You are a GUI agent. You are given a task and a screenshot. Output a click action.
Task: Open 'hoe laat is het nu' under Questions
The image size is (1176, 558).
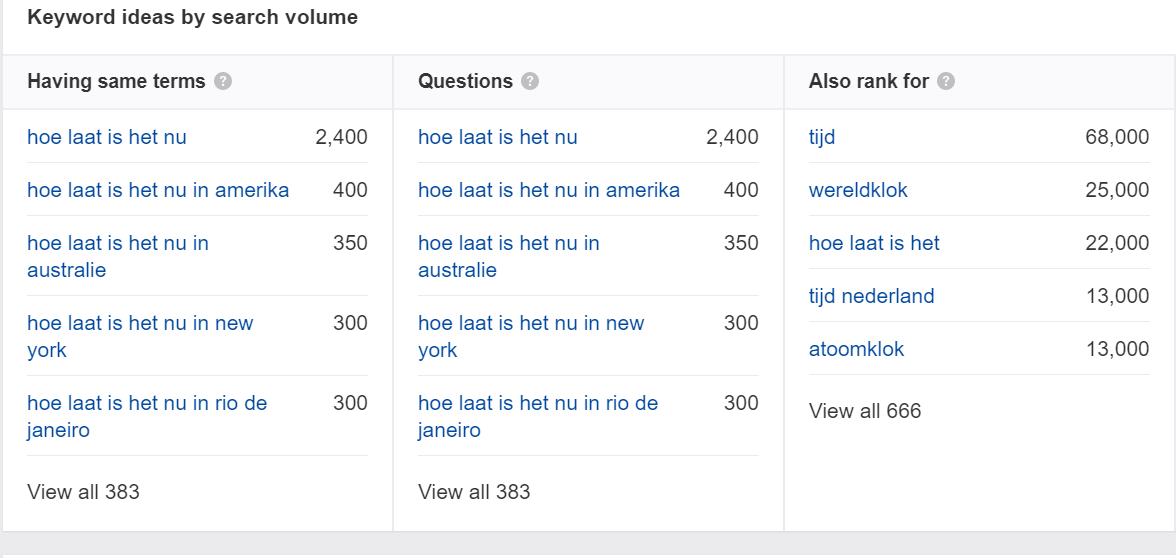[497, 137]
